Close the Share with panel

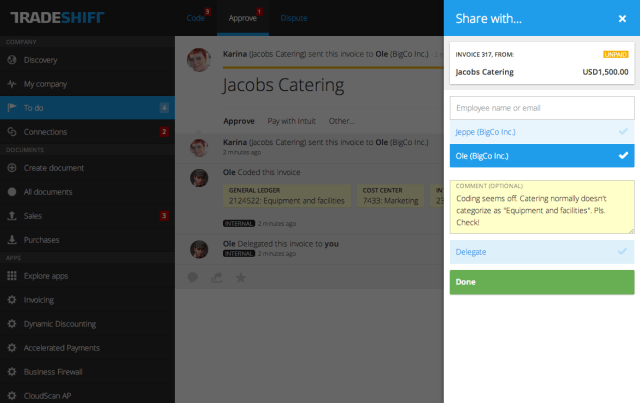622,18
